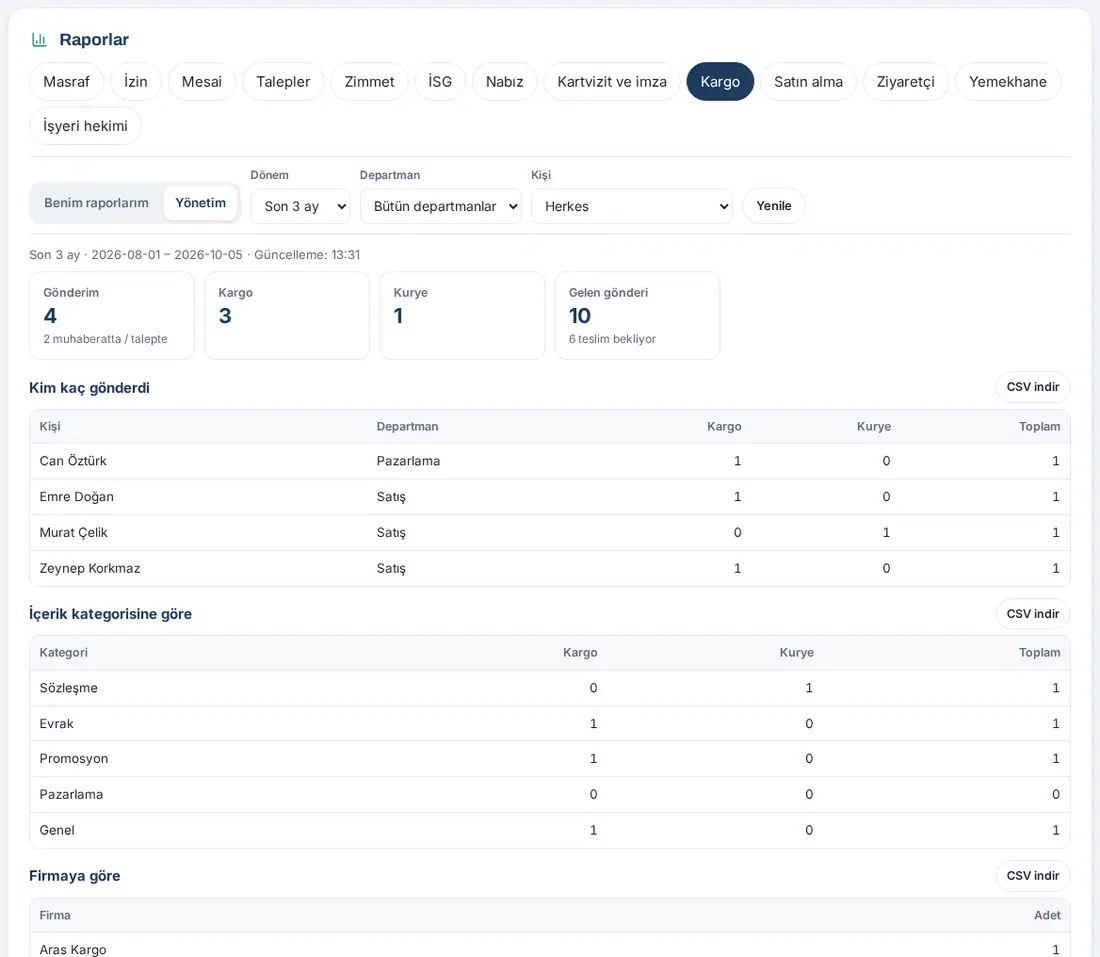
Task: Click the Yenile button
Action: click(774, 206)
